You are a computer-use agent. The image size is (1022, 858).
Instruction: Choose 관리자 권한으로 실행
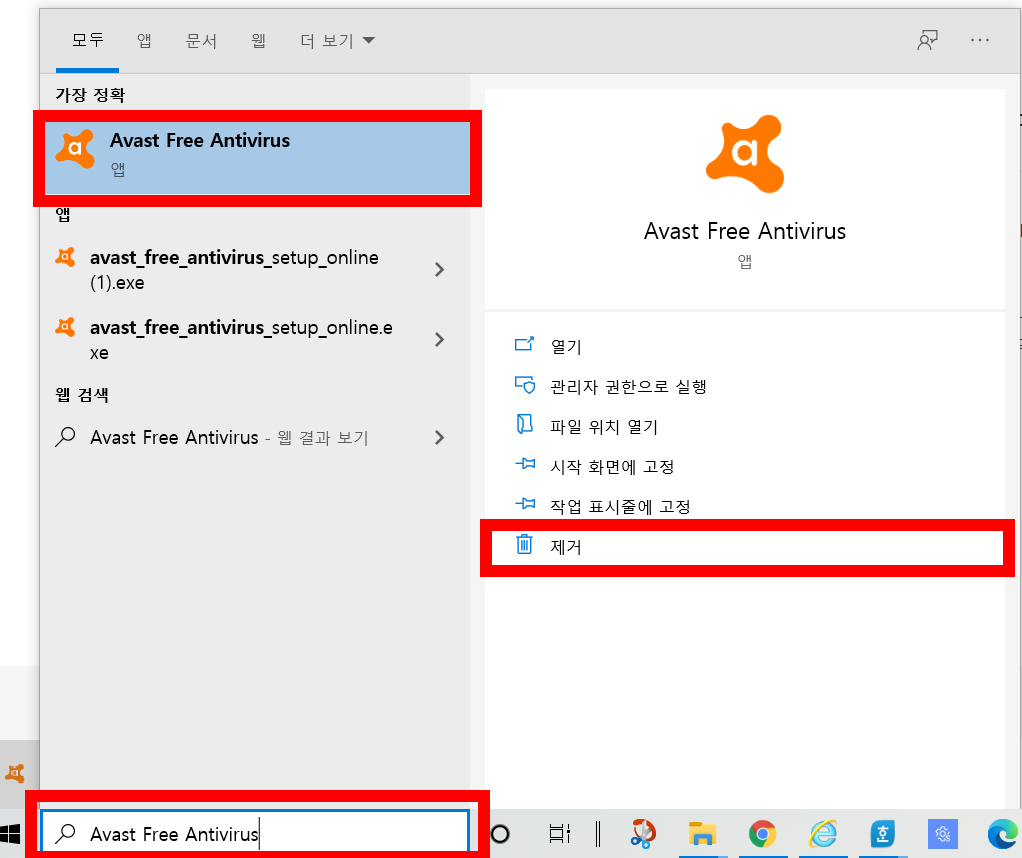point(628,386)
